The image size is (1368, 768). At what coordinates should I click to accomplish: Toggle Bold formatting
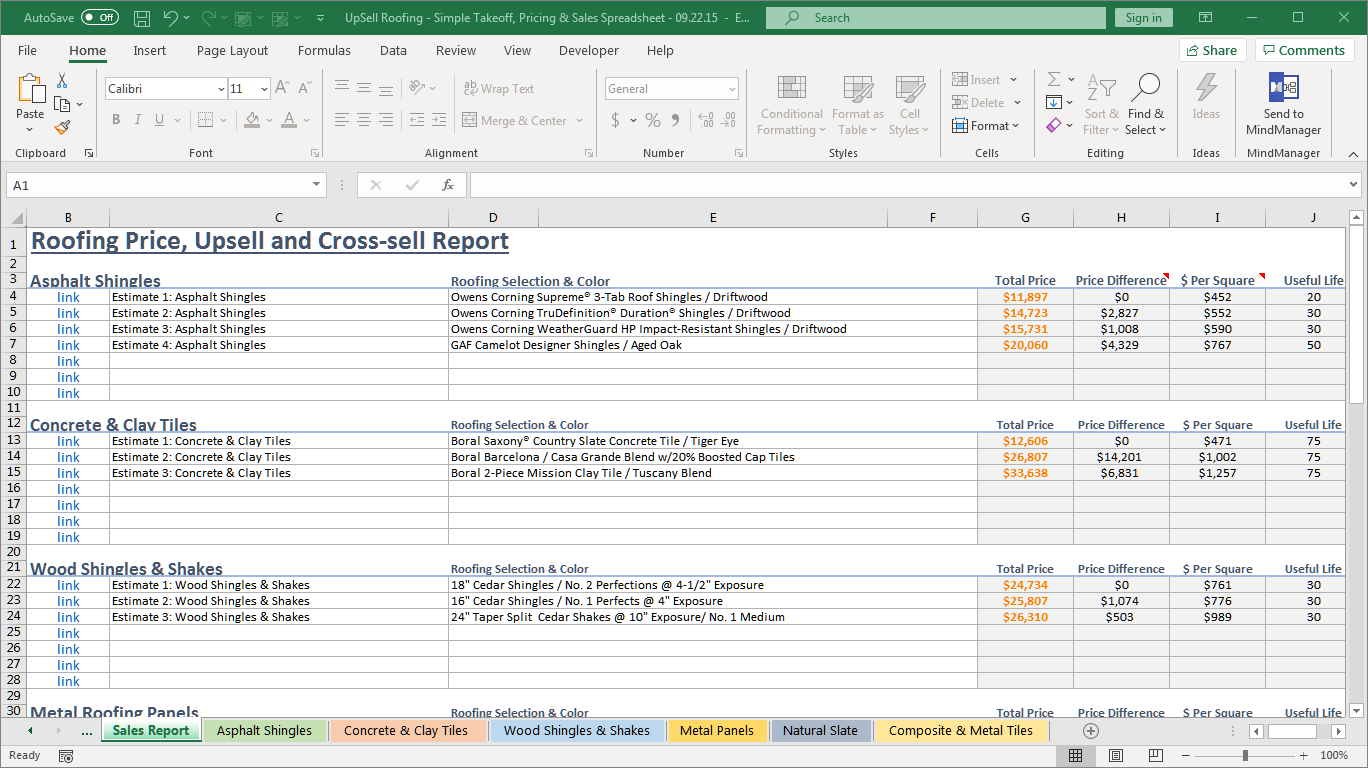pyautogui.click(x=116, y=120)
